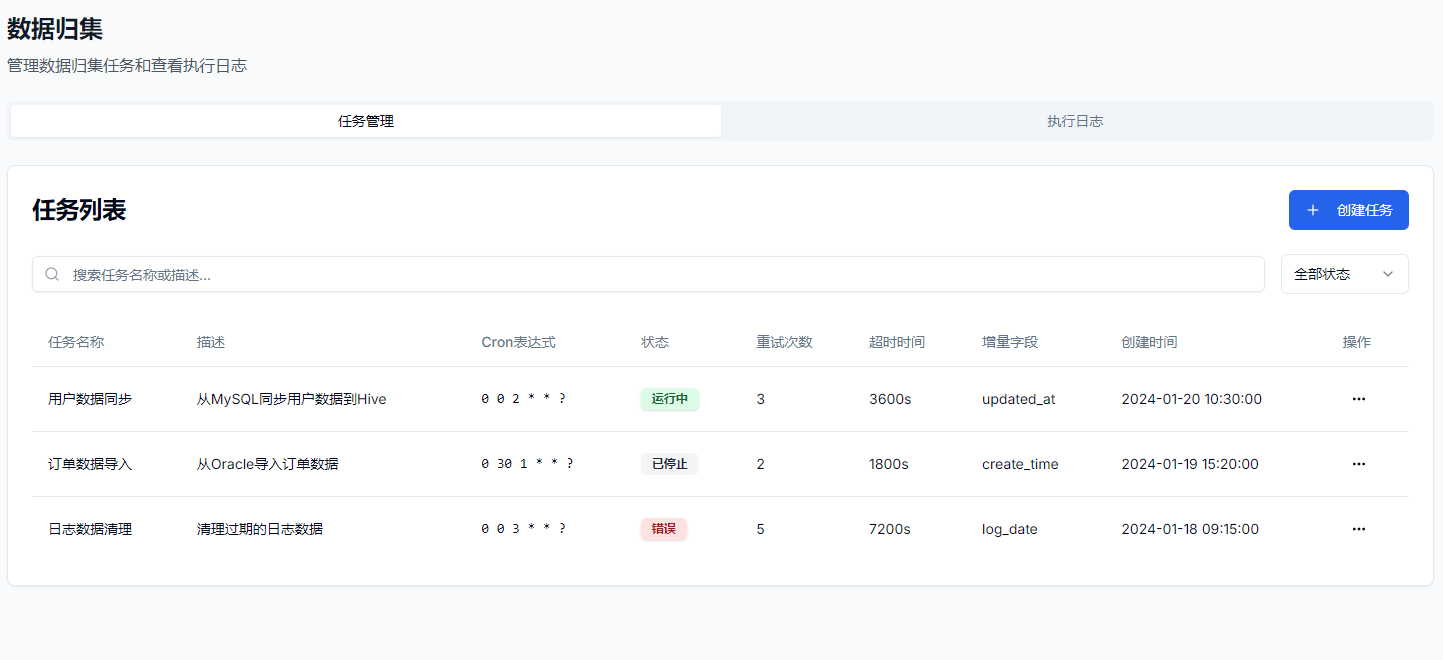Viewport: 1443px width, 660px height.
Task: Click the plus icon in 创建任务
Action: coord(1313,210)
